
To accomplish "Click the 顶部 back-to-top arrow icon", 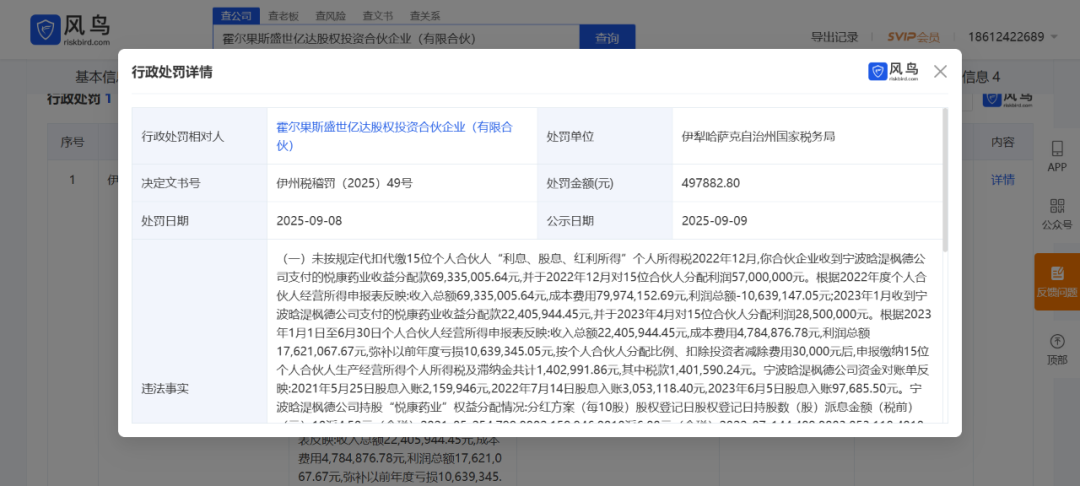I will pyautogui.click(x=1057, y=345).
